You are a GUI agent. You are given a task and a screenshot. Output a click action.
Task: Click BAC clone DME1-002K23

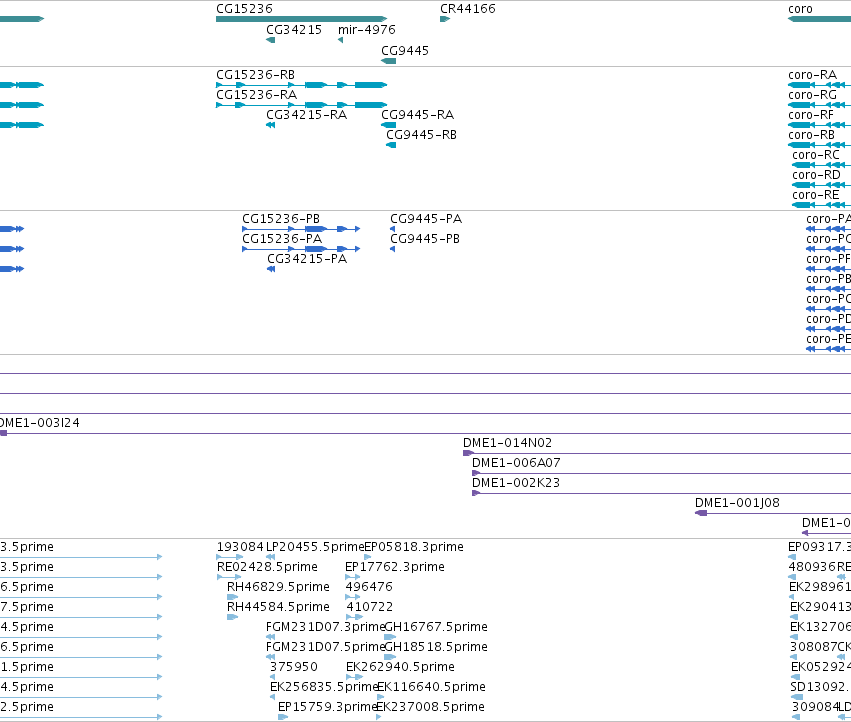click(662, 493)
